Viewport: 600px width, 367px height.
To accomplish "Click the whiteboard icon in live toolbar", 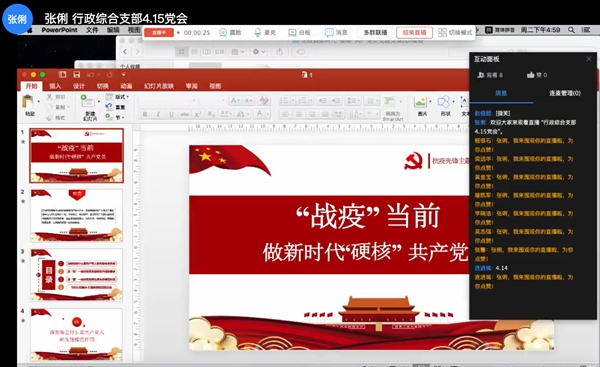I will (x=292, y=33).
